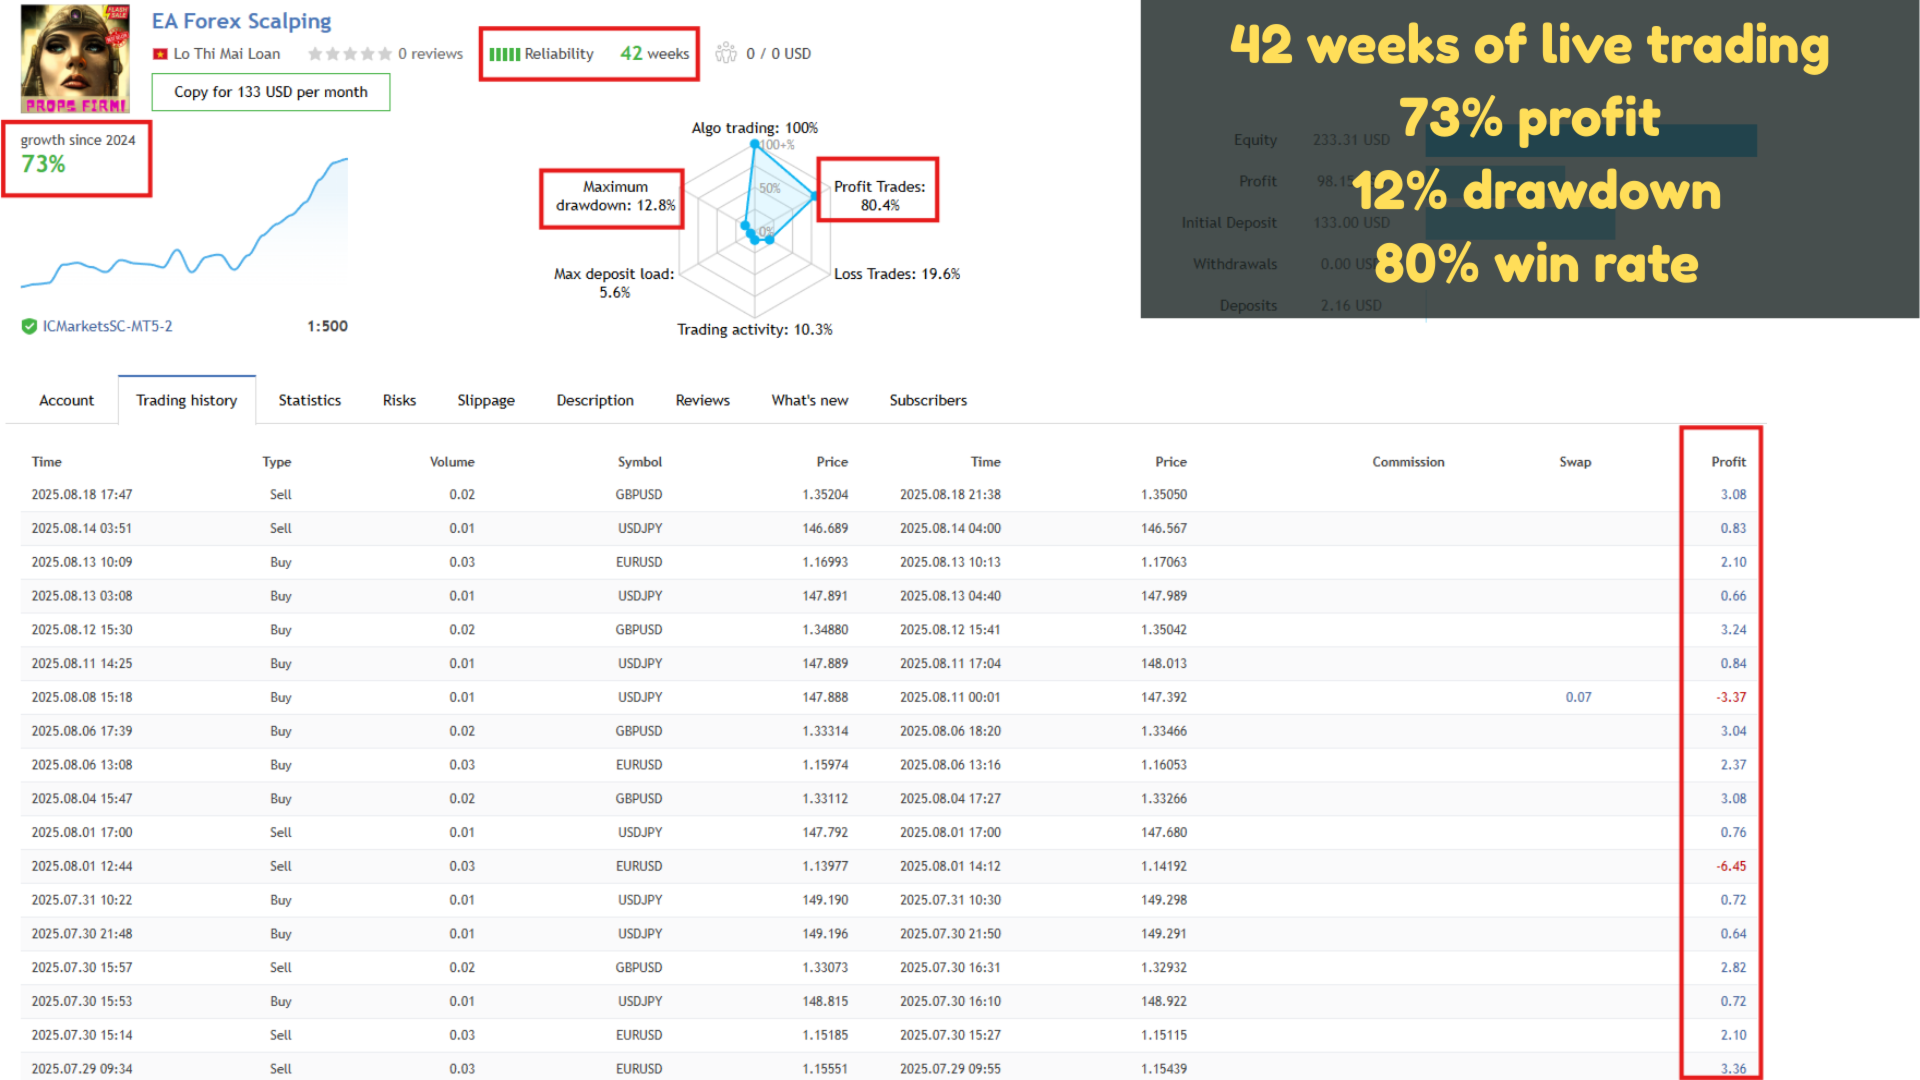The width and height of the screenshot is (1920, 1080).
Task: Click the star rating icons
Action: [x=349, y=54]
